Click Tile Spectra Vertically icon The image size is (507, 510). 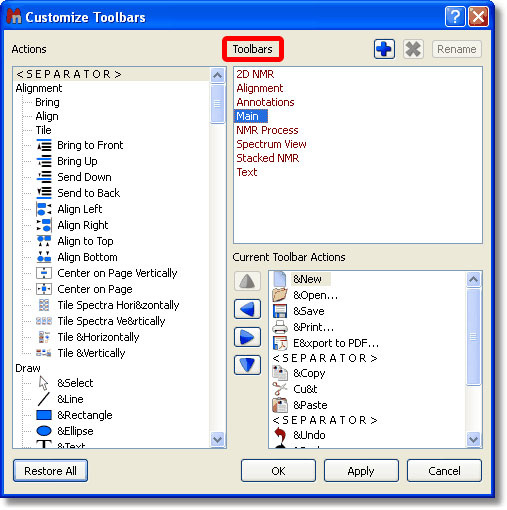click(x=44, y=321)
